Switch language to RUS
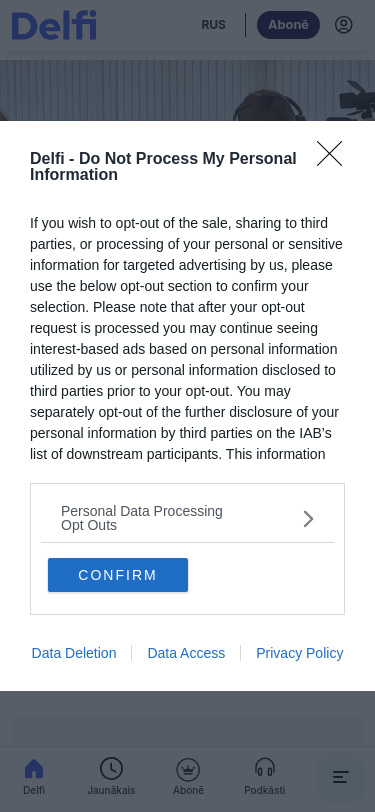The image size is (375, 812). click(x=213, y=25)
